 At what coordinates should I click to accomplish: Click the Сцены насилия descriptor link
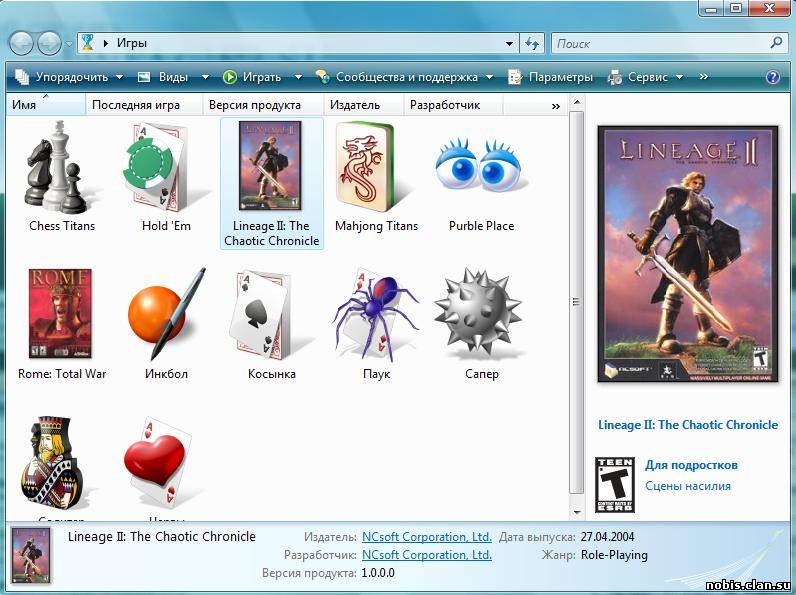[688, 486]
